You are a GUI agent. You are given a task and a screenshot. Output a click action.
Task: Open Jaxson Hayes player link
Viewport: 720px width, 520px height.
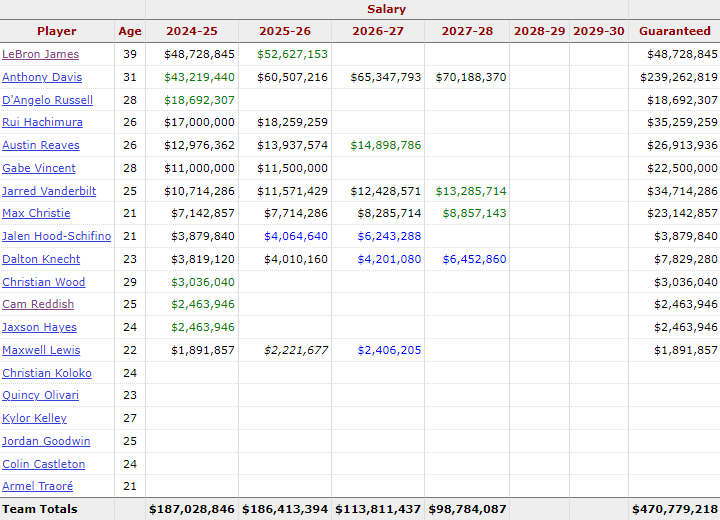pos(39,327)
